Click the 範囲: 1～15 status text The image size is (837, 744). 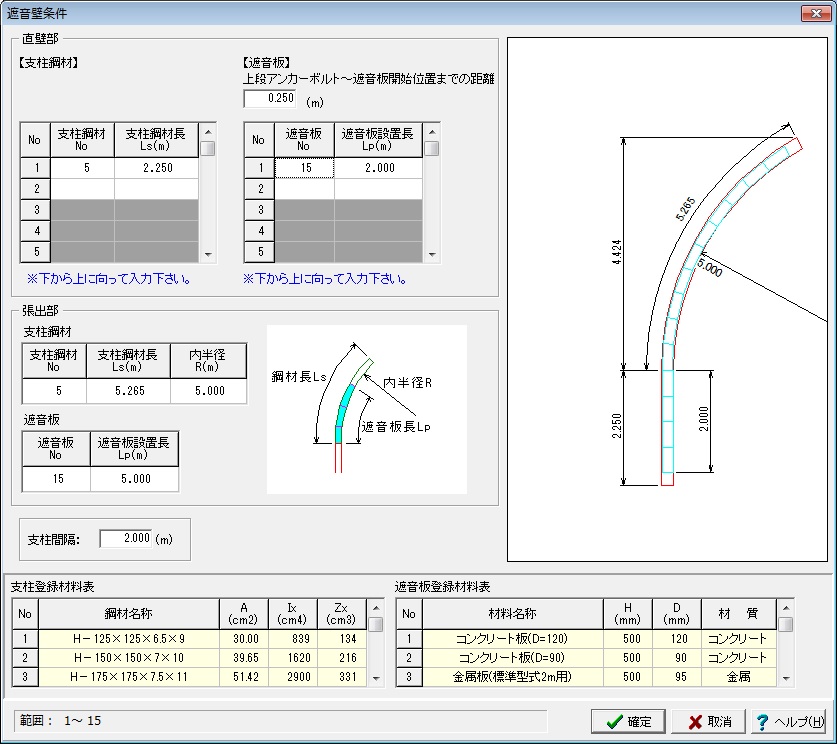point(60,721)
